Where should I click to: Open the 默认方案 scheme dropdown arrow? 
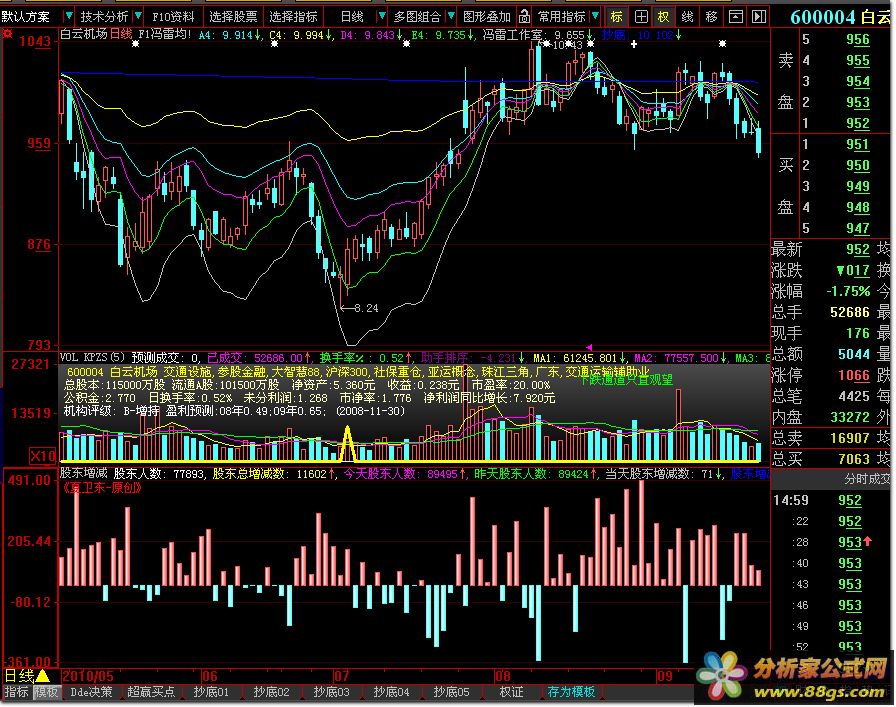(x=68, y=16)
